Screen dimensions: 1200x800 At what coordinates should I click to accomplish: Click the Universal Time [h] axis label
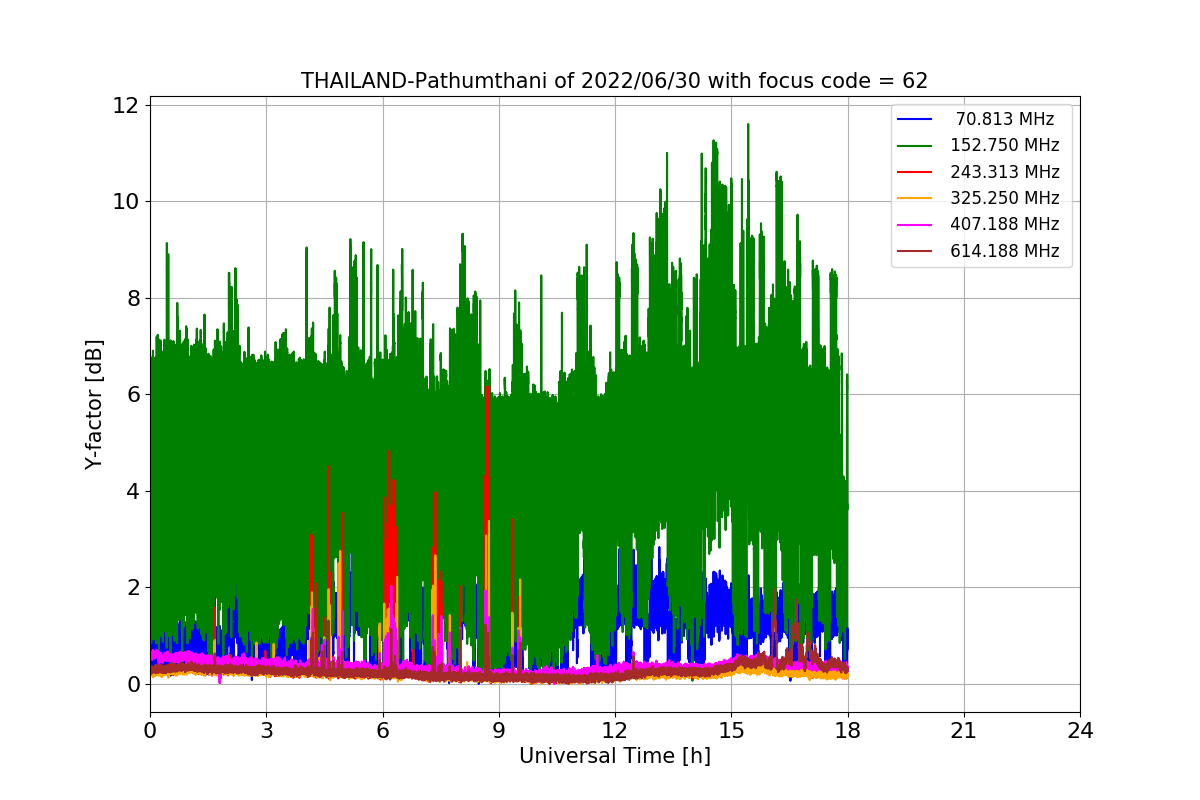614,757
